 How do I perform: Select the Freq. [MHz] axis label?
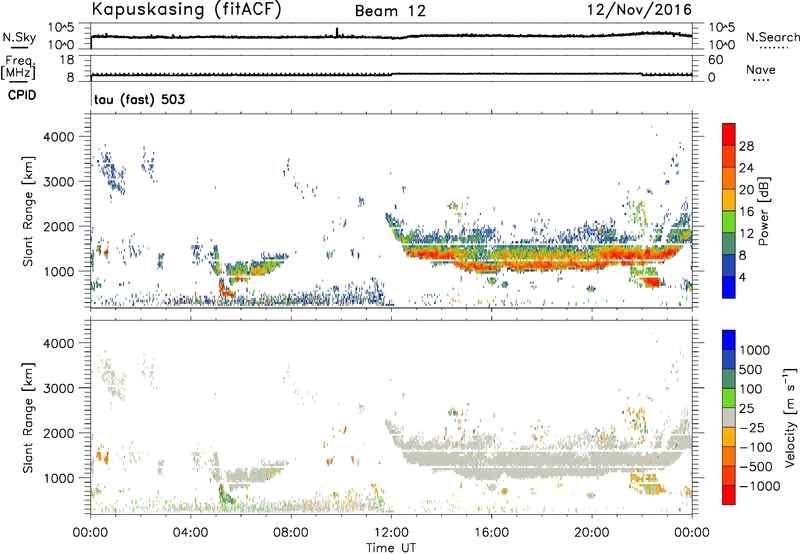[18, 67]
